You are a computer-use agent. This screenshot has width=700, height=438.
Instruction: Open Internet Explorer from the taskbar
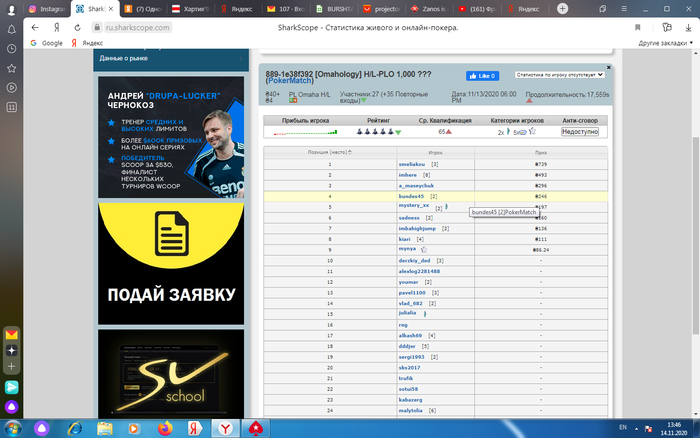click(x=75, y=429)
